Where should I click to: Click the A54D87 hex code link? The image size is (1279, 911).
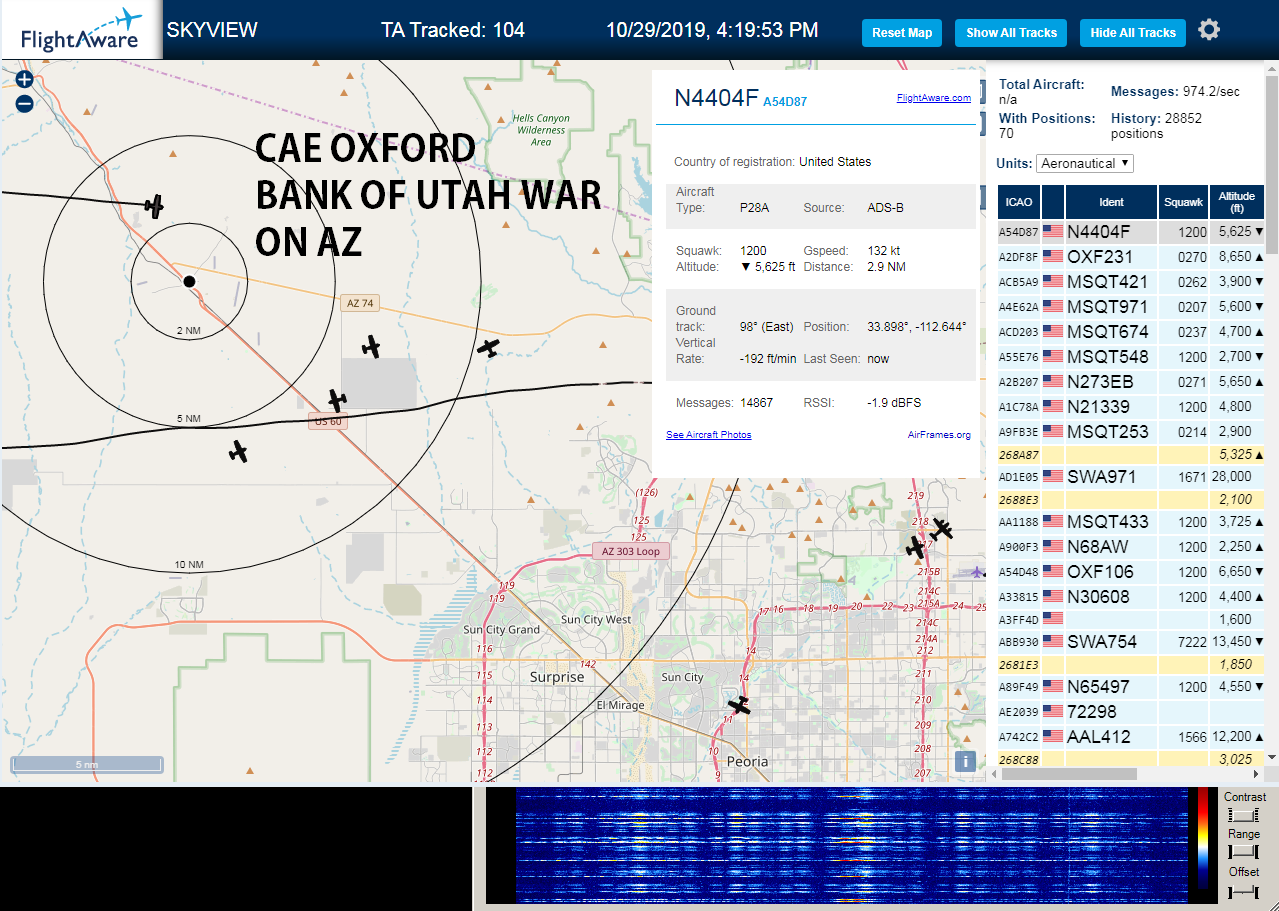tap(785, 102)
